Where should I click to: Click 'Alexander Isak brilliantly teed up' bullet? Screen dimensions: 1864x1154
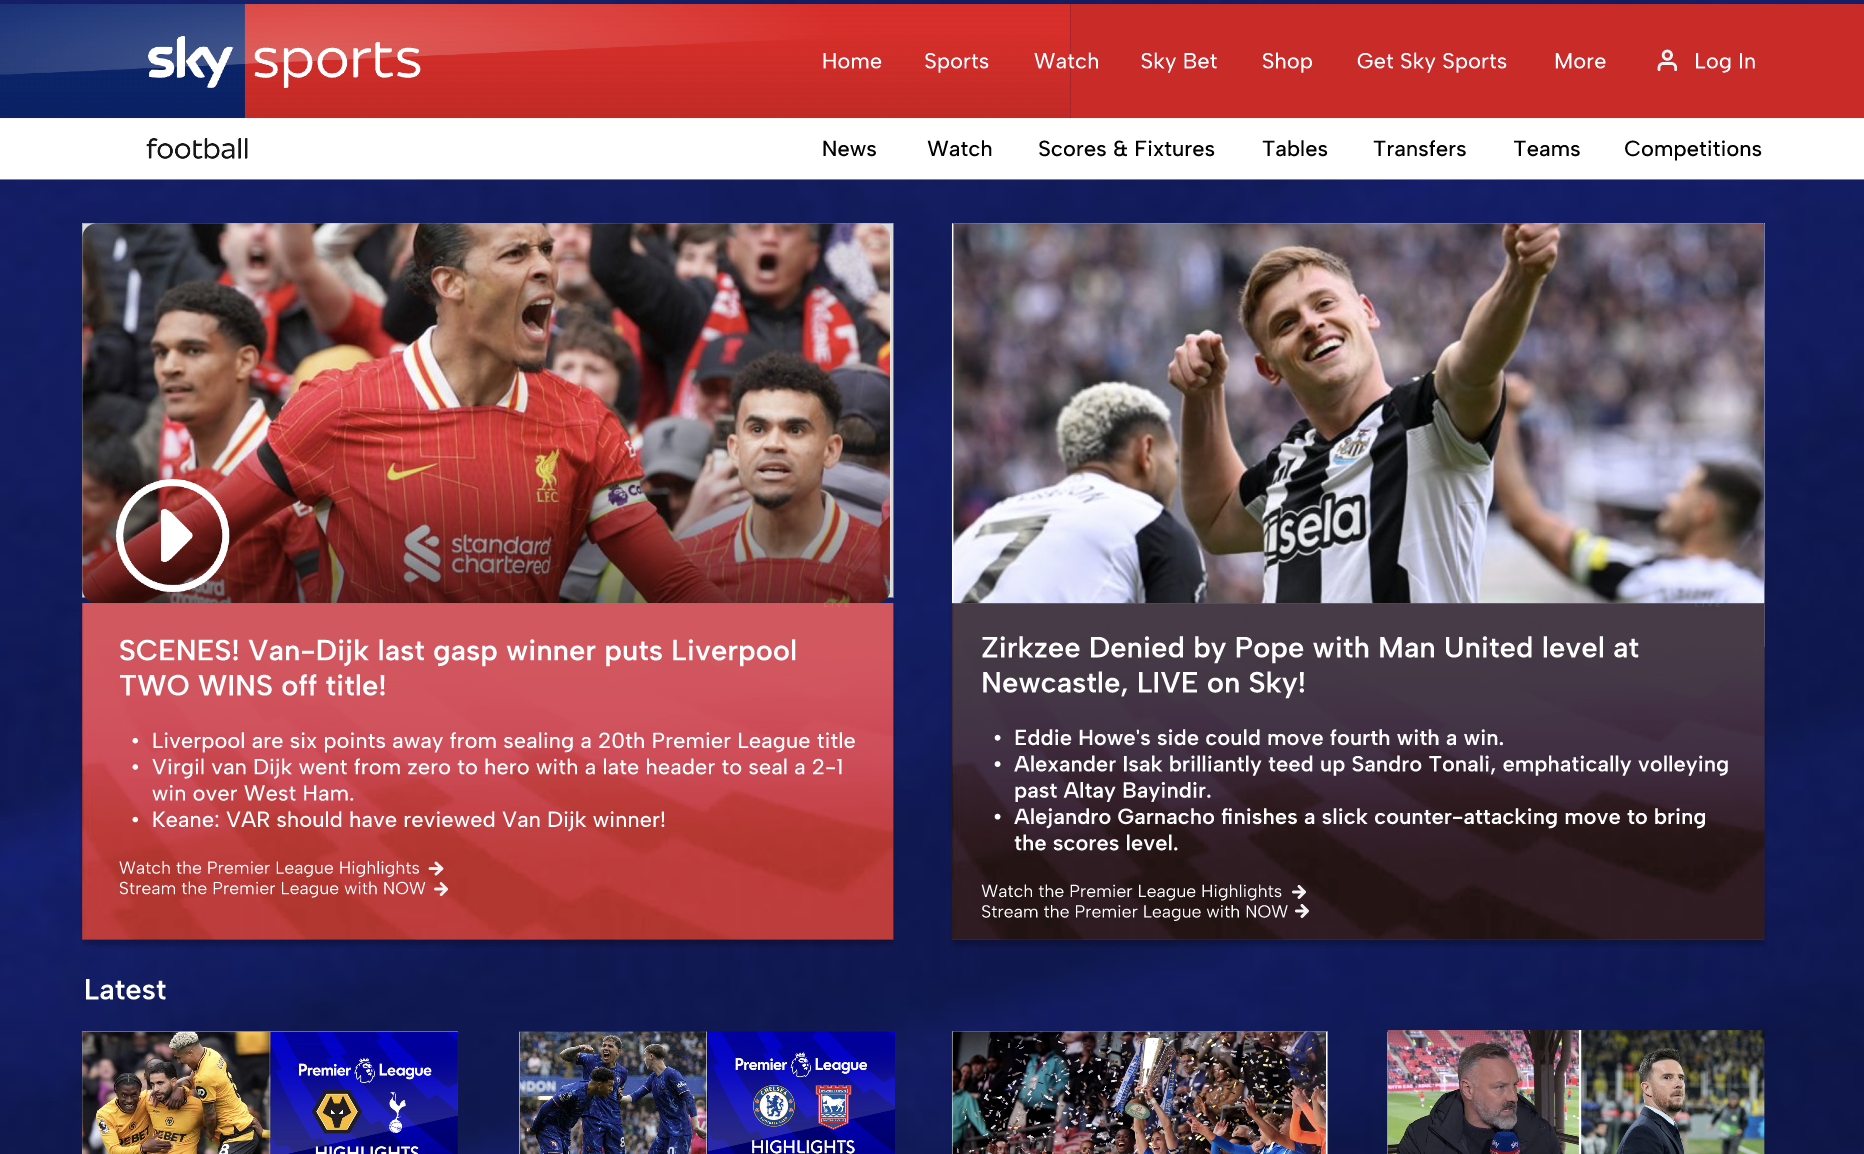pyautogui.click(x=1371, y=777)
